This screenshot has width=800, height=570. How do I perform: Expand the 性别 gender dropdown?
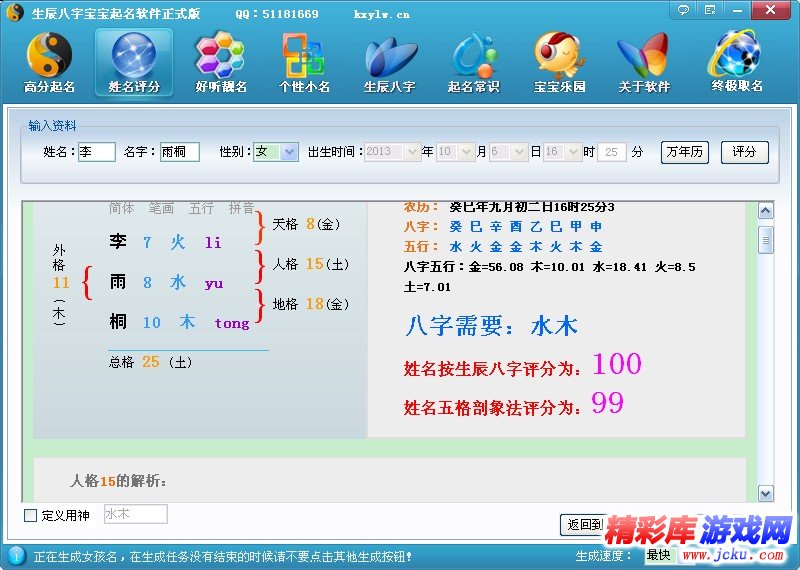pos(289,152)
